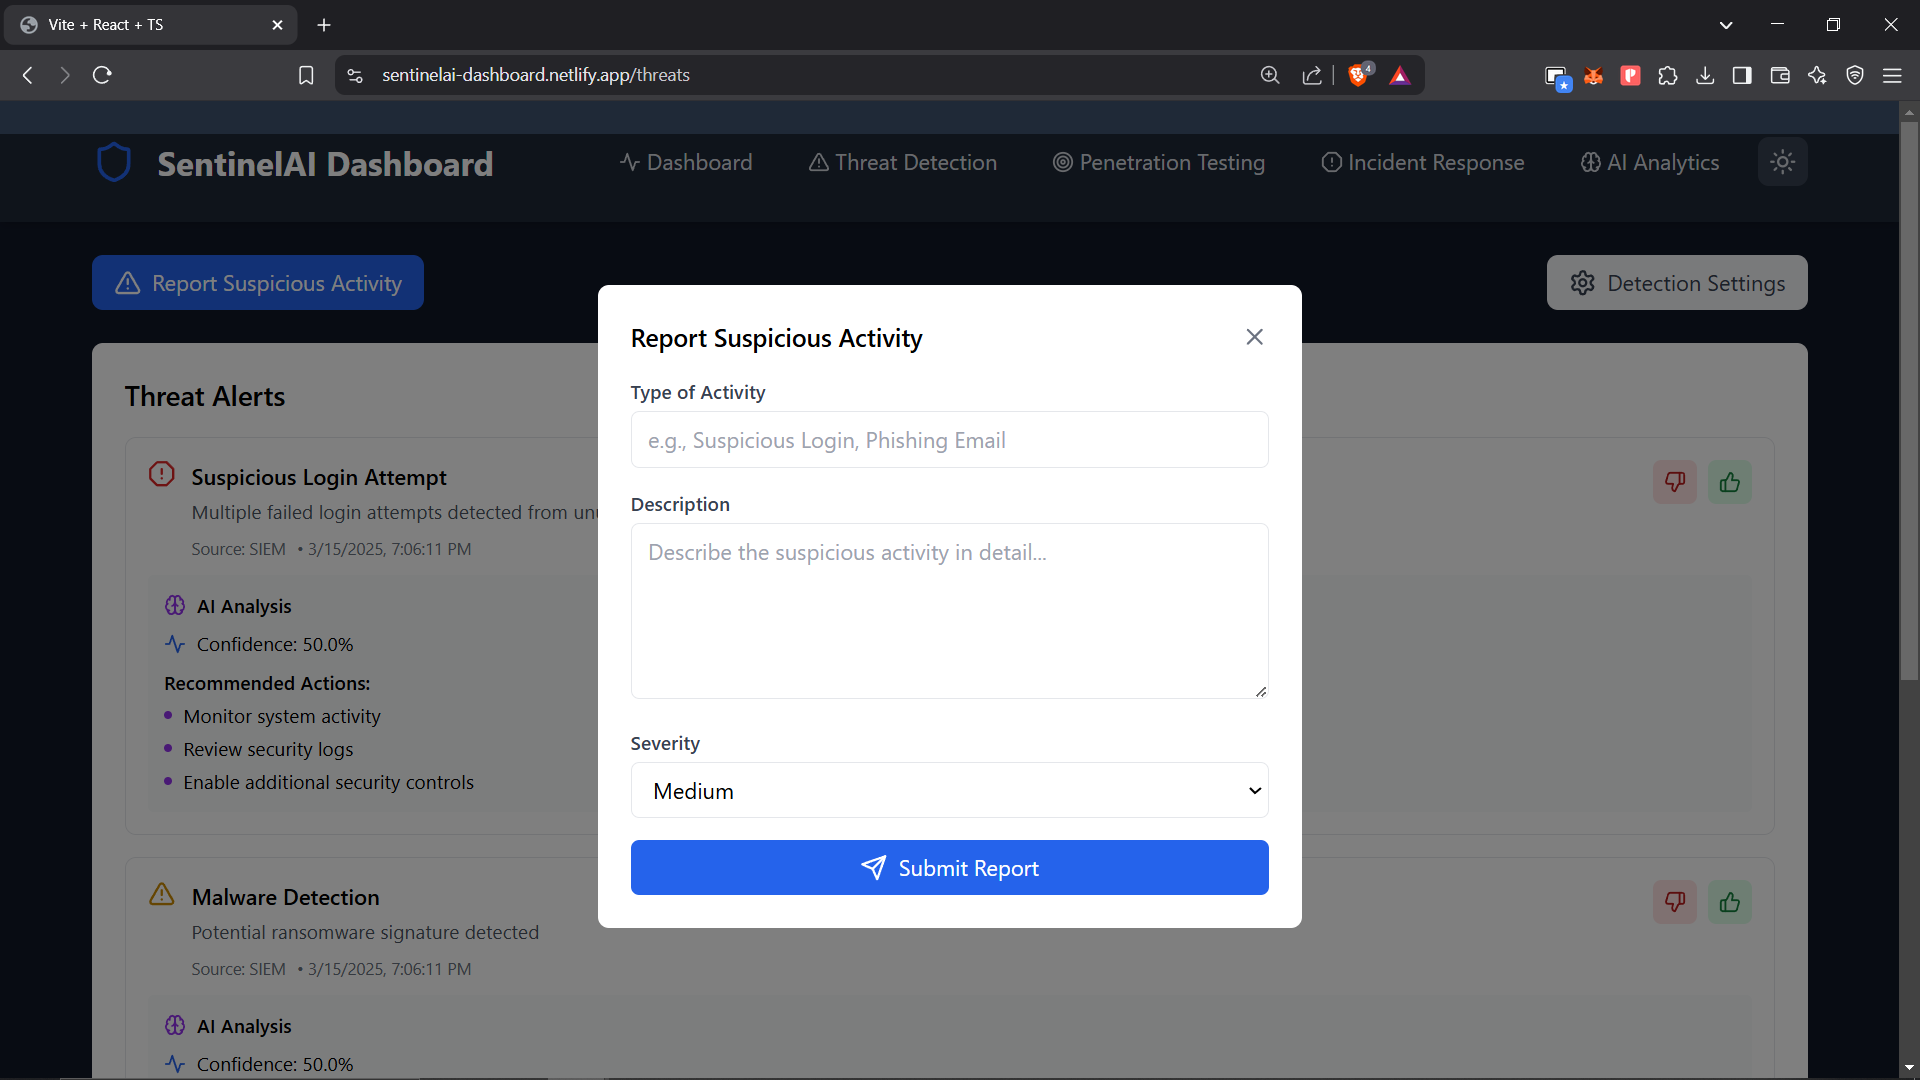Viewport: 1920px width, 1080px height.
Task: Give thumbs up on Suspicious Login Attempt alert
Action: (x=1730, y=482)
